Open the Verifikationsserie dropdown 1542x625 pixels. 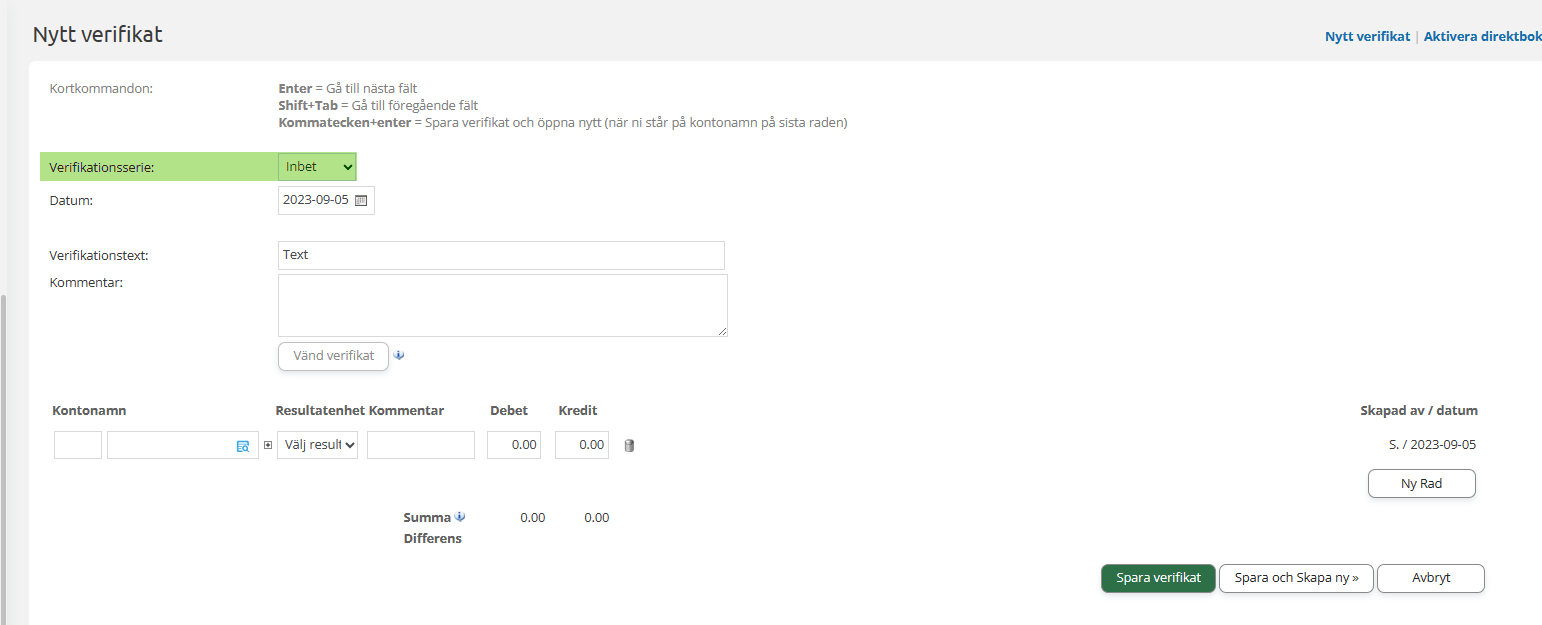point(317,167)
